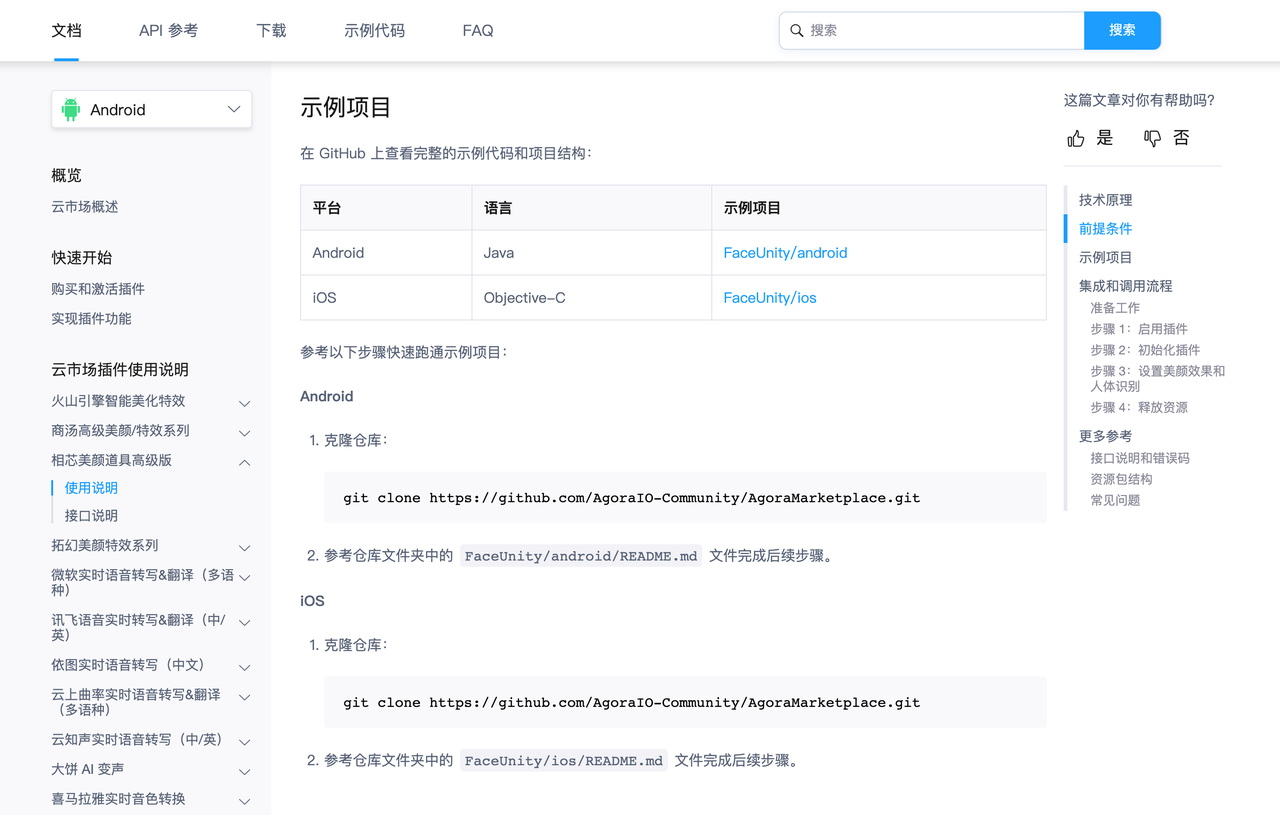
Task: Expand 拓幻美颜特效系列 section
Action: point(245,548)
